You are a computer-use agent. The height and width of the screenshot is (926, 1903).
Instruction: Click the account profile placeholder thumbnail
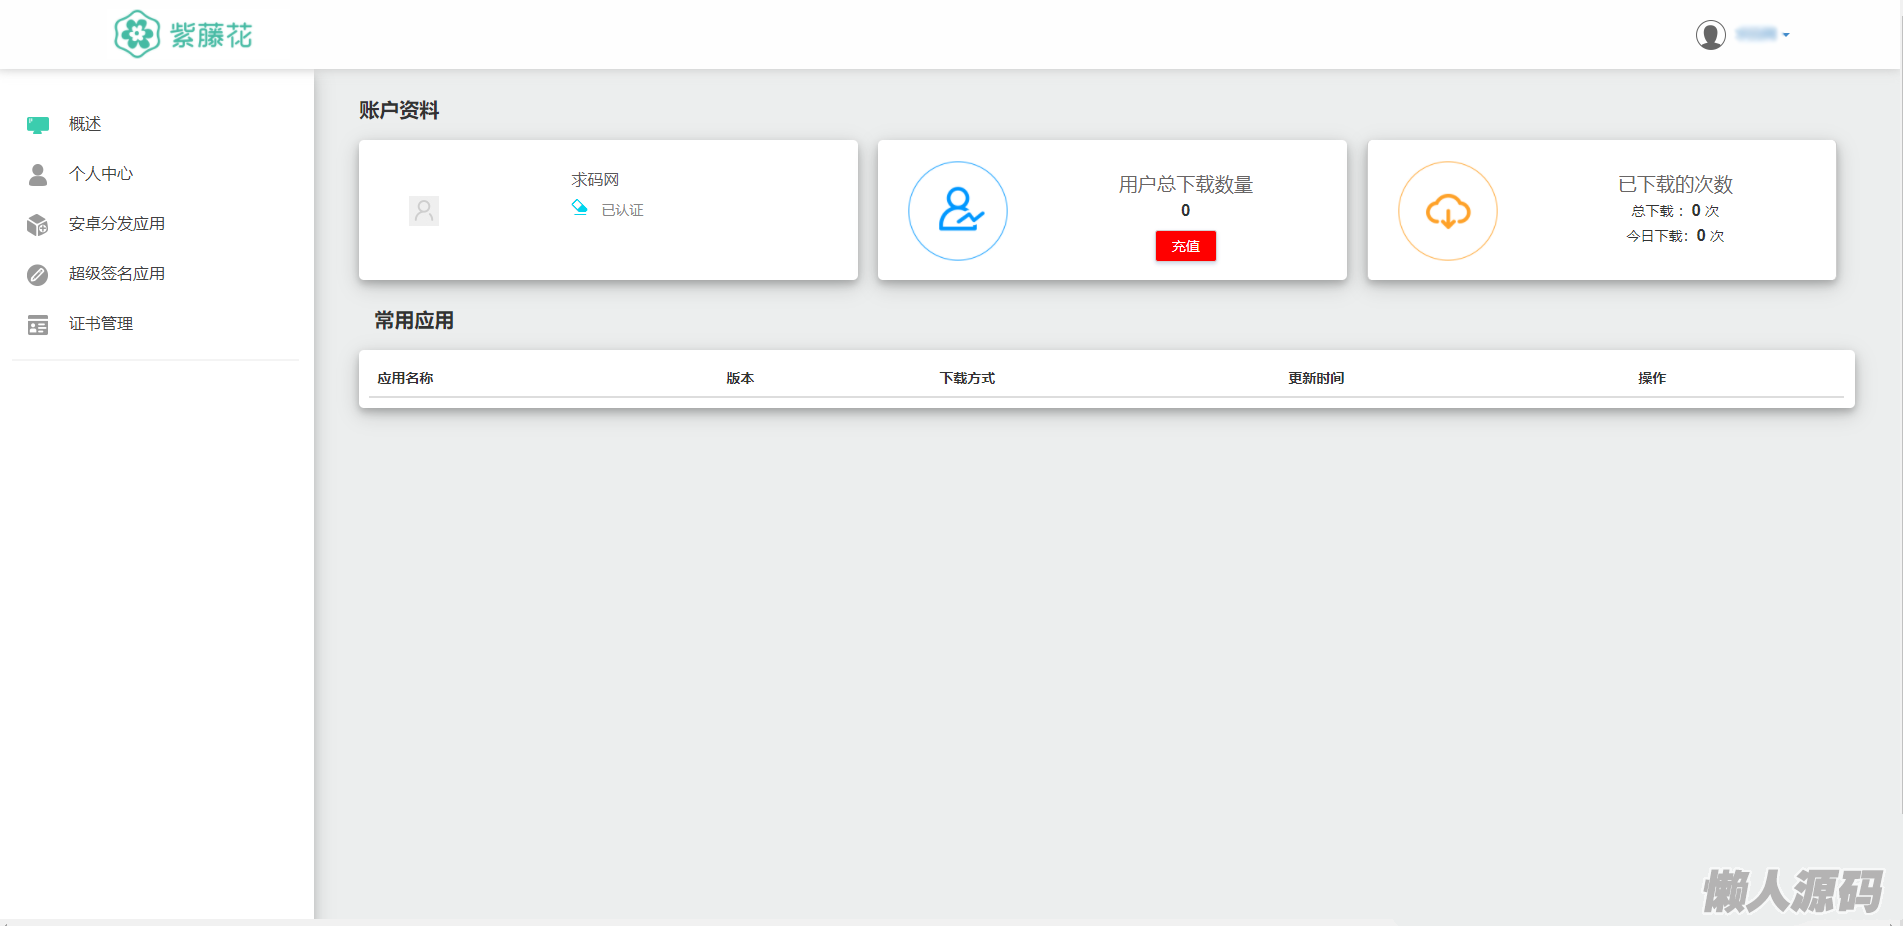[424, 211]
